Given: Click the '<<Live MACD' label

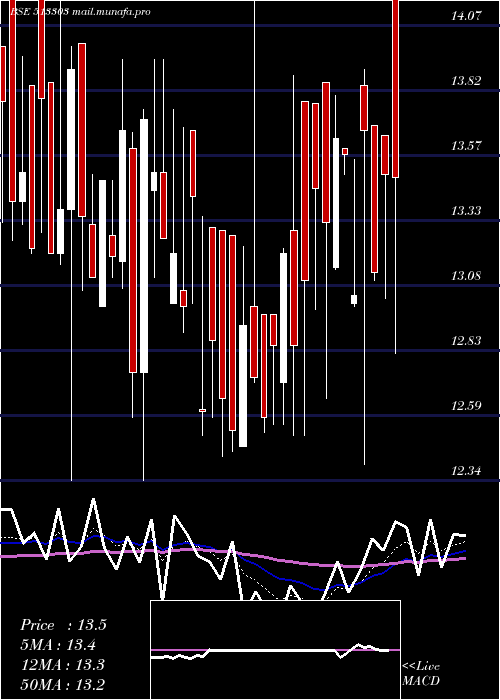Looking at the screenshot, I should pyautogui.click(x=421, y=674).
